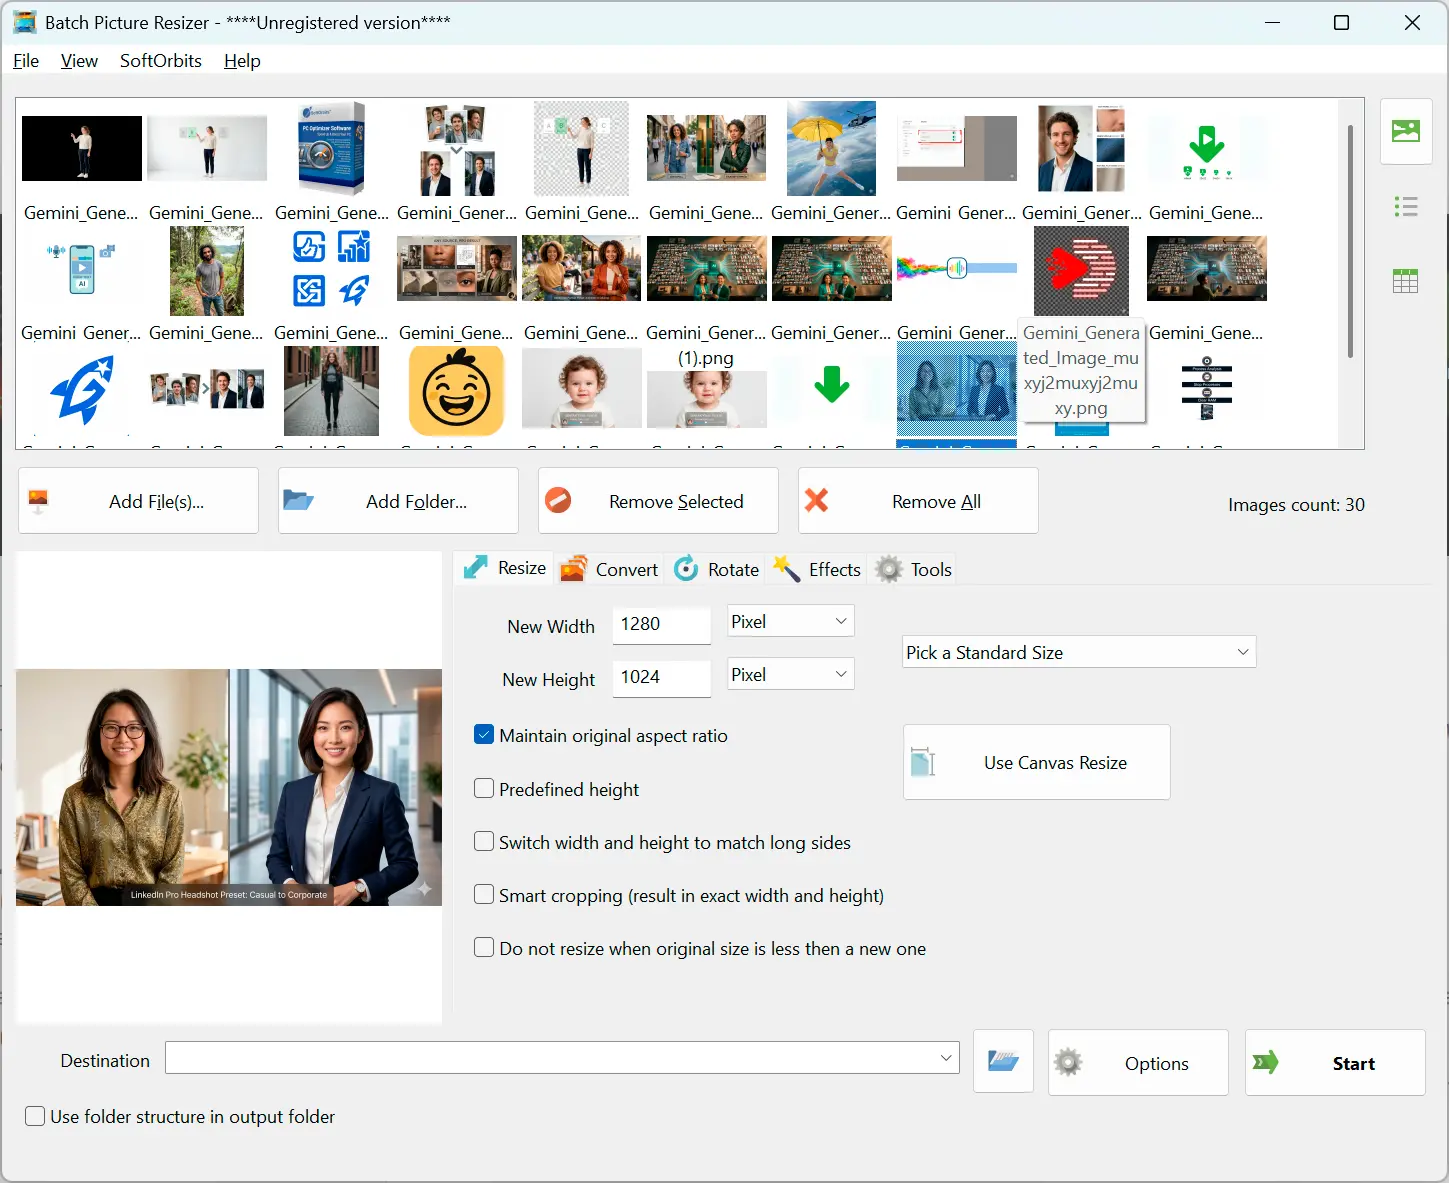Viewport: 1449px width, 1183px height.
Task: Click the Effects magic wand icon
Action: (786, 569)
